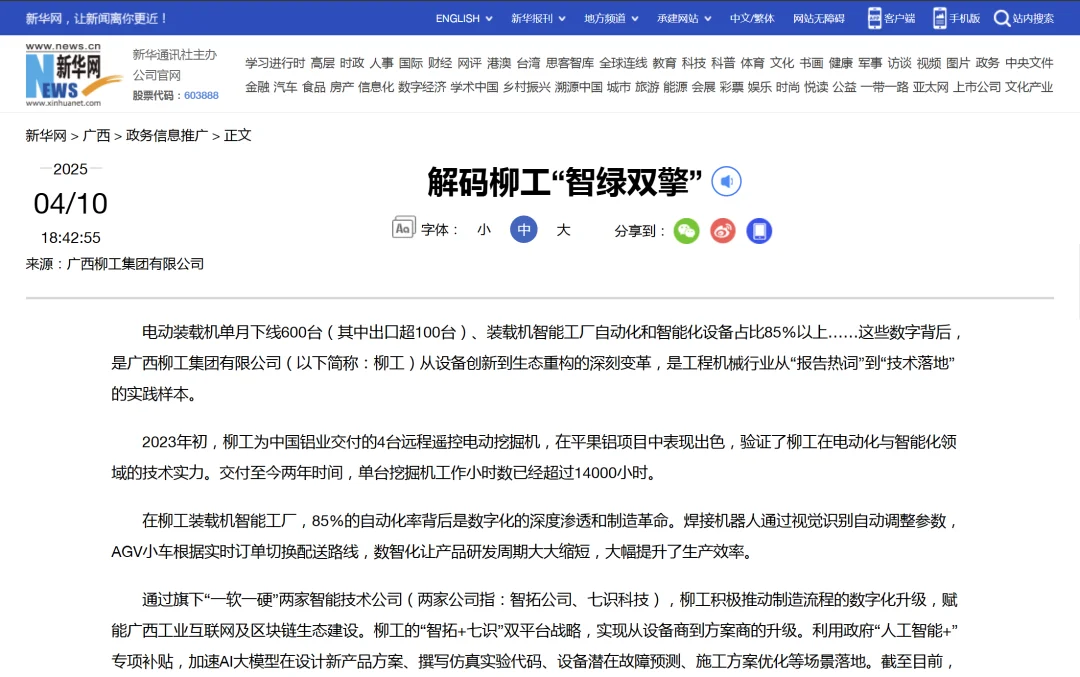The height and width of the screenshot is (677, 1080).
Task: Open the 高层 channel
Action: (x=322, y=63)
